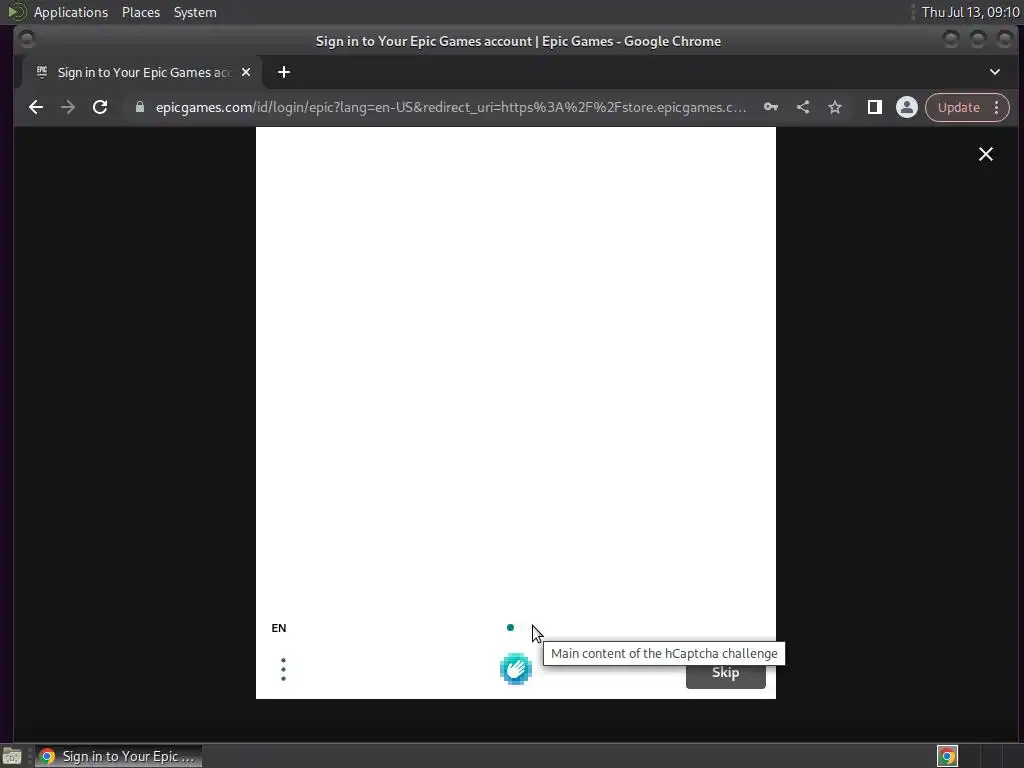Click the padlock site info icon
1024x768 pixels.
(x=139, y=107)
